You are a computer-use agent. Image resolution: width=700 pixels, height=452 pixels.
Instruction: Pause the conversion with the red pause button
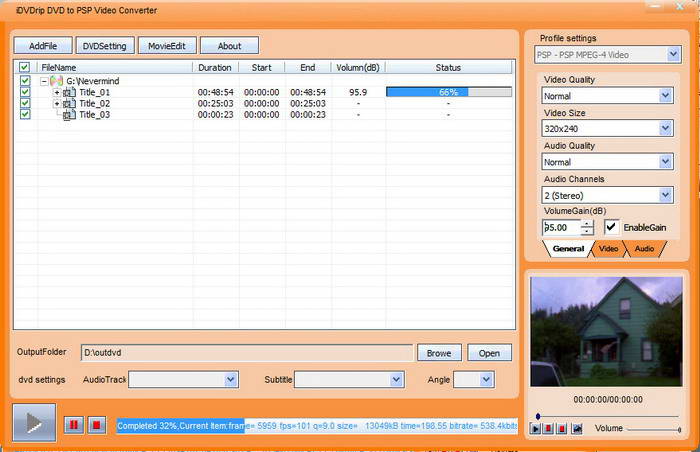[x=73, y=425]
